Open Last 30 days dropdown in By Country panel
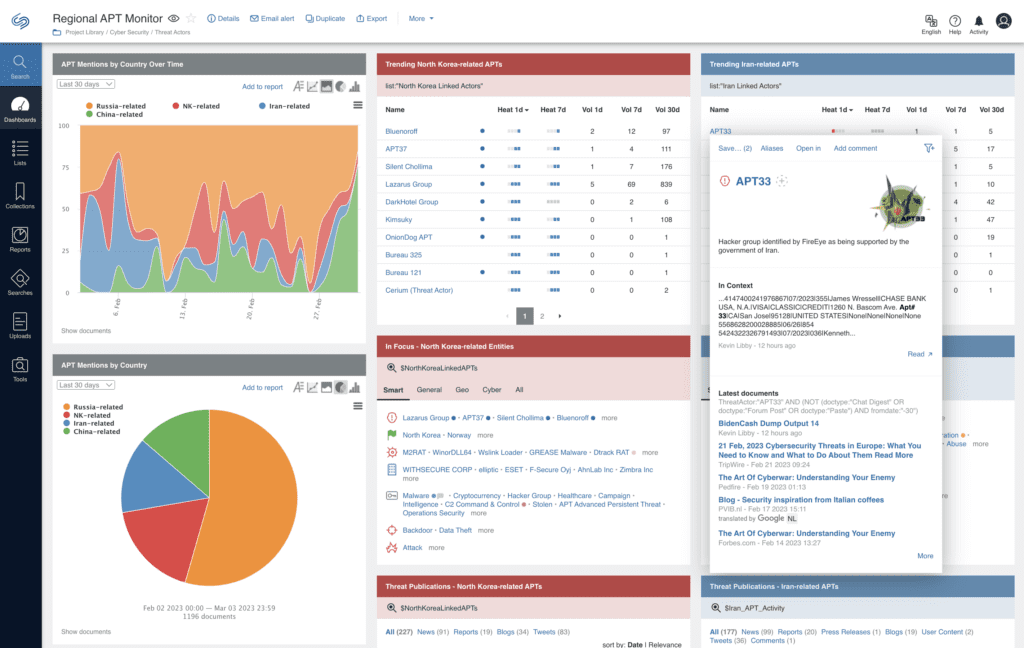 [86, 385]
